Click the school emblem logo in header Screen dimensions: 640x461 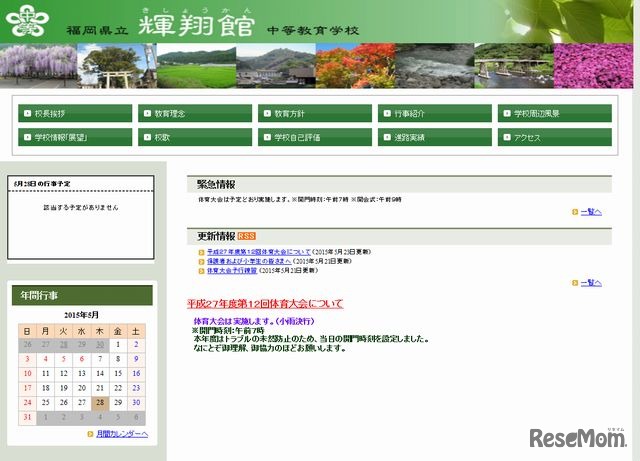(x=27, y=20)
